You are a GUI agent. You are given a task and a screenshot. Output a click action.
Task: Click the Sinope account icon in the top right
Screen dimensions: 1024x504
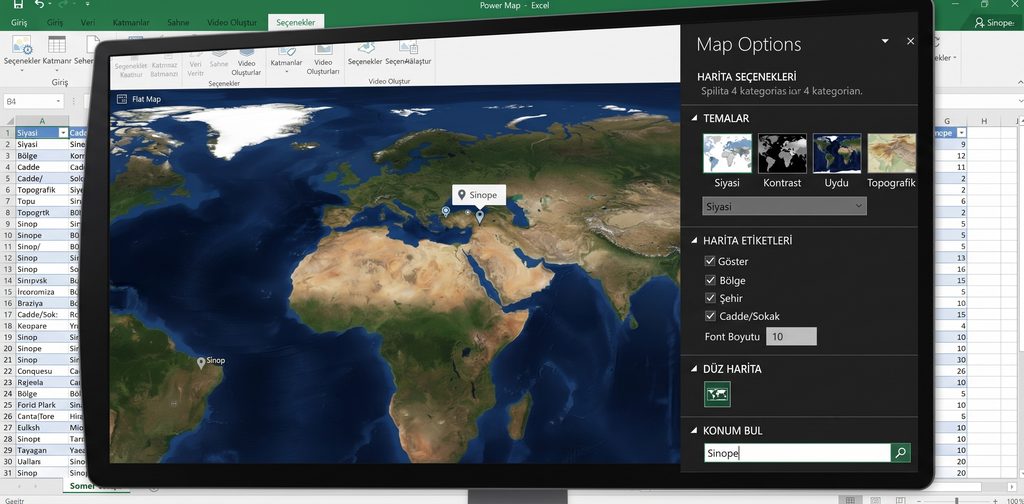(979, 22)
